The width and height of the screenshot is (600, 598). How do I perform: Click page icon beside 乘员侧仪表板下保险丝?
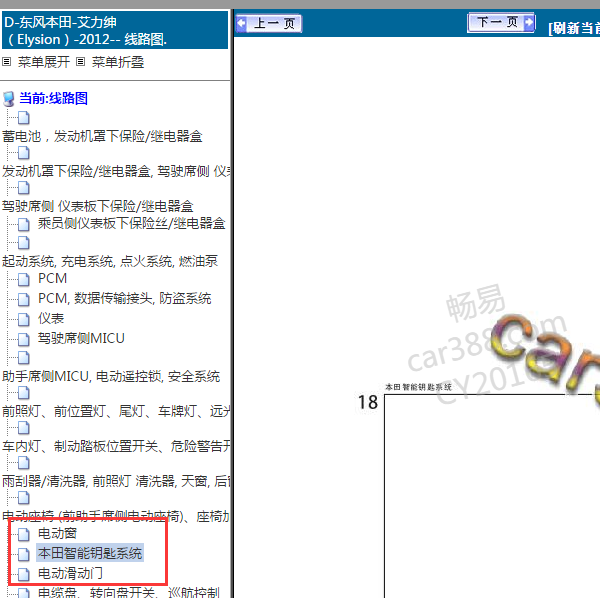pos(23,225)
